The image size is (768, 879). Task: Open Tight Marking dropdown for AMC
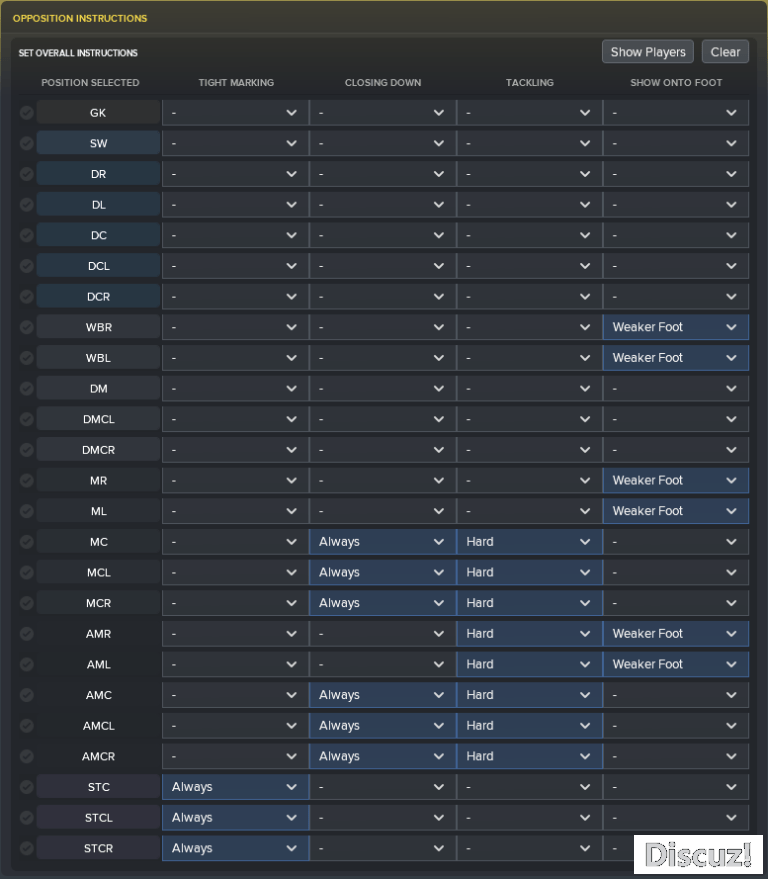(235, 695)
